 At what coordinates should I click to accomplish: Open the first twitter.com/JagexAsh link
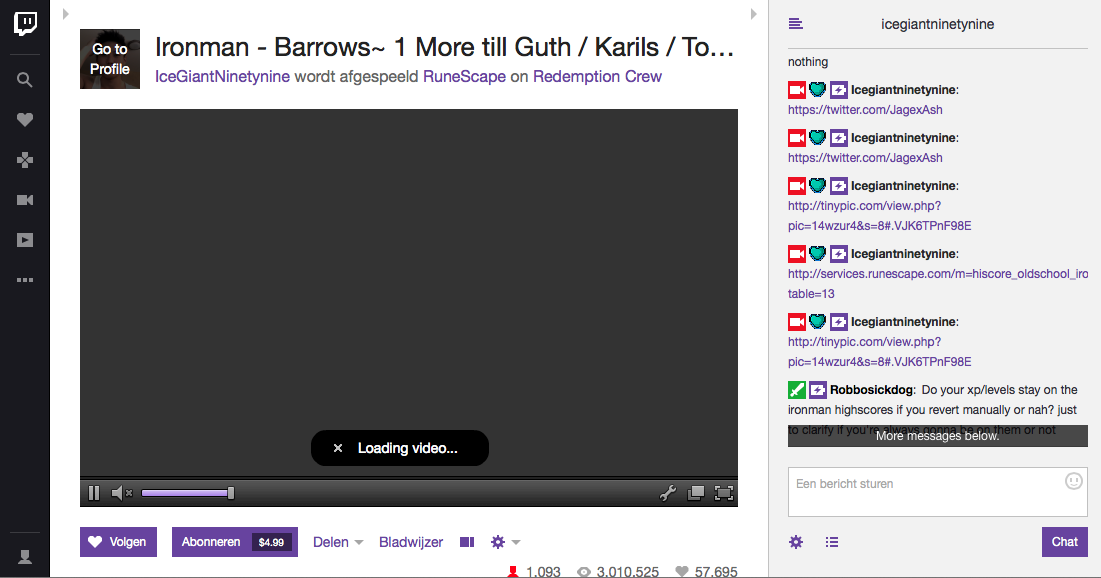pos(865,110)
